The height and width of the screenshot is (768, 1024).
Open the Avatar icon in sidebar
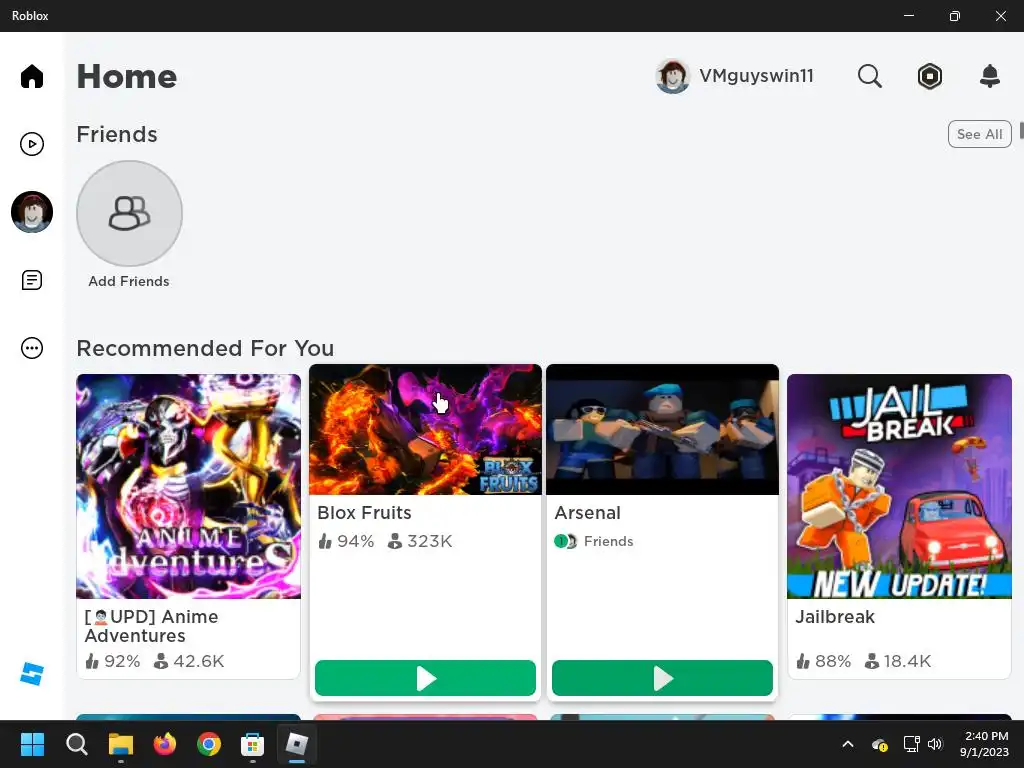pos(31,212)
